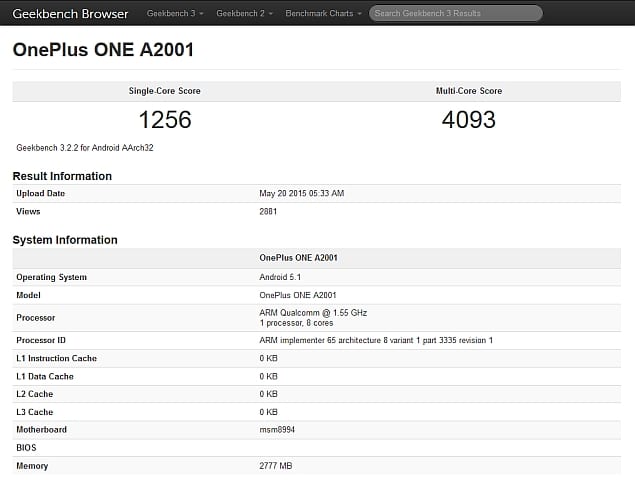The width and height of the screenshot is (635, 480).
Task: Expand the Geekbench 2 navigation menu
Action: 243,14
